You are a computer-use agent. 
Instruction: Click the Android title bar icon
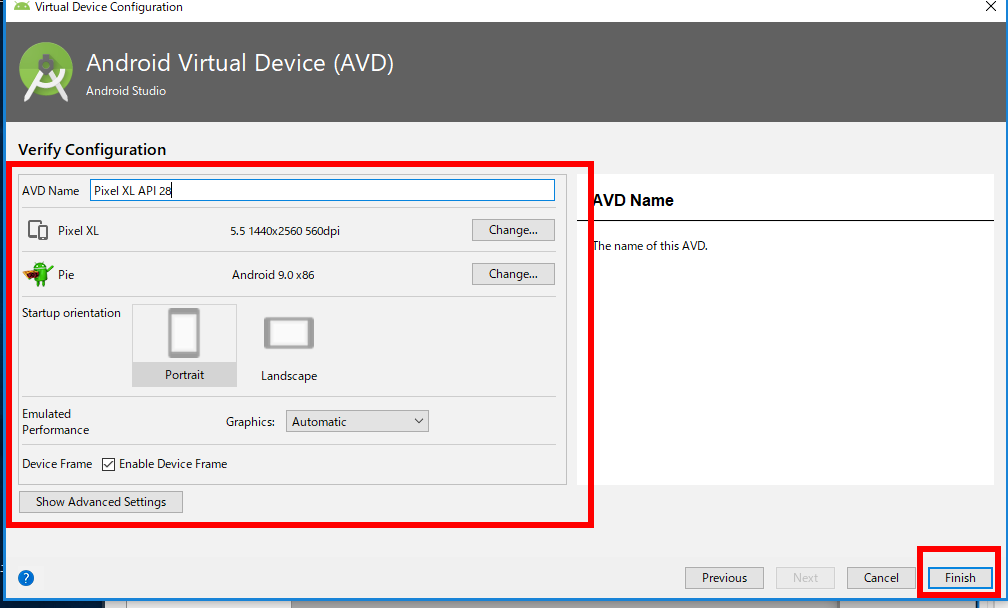tap(22, 6)
